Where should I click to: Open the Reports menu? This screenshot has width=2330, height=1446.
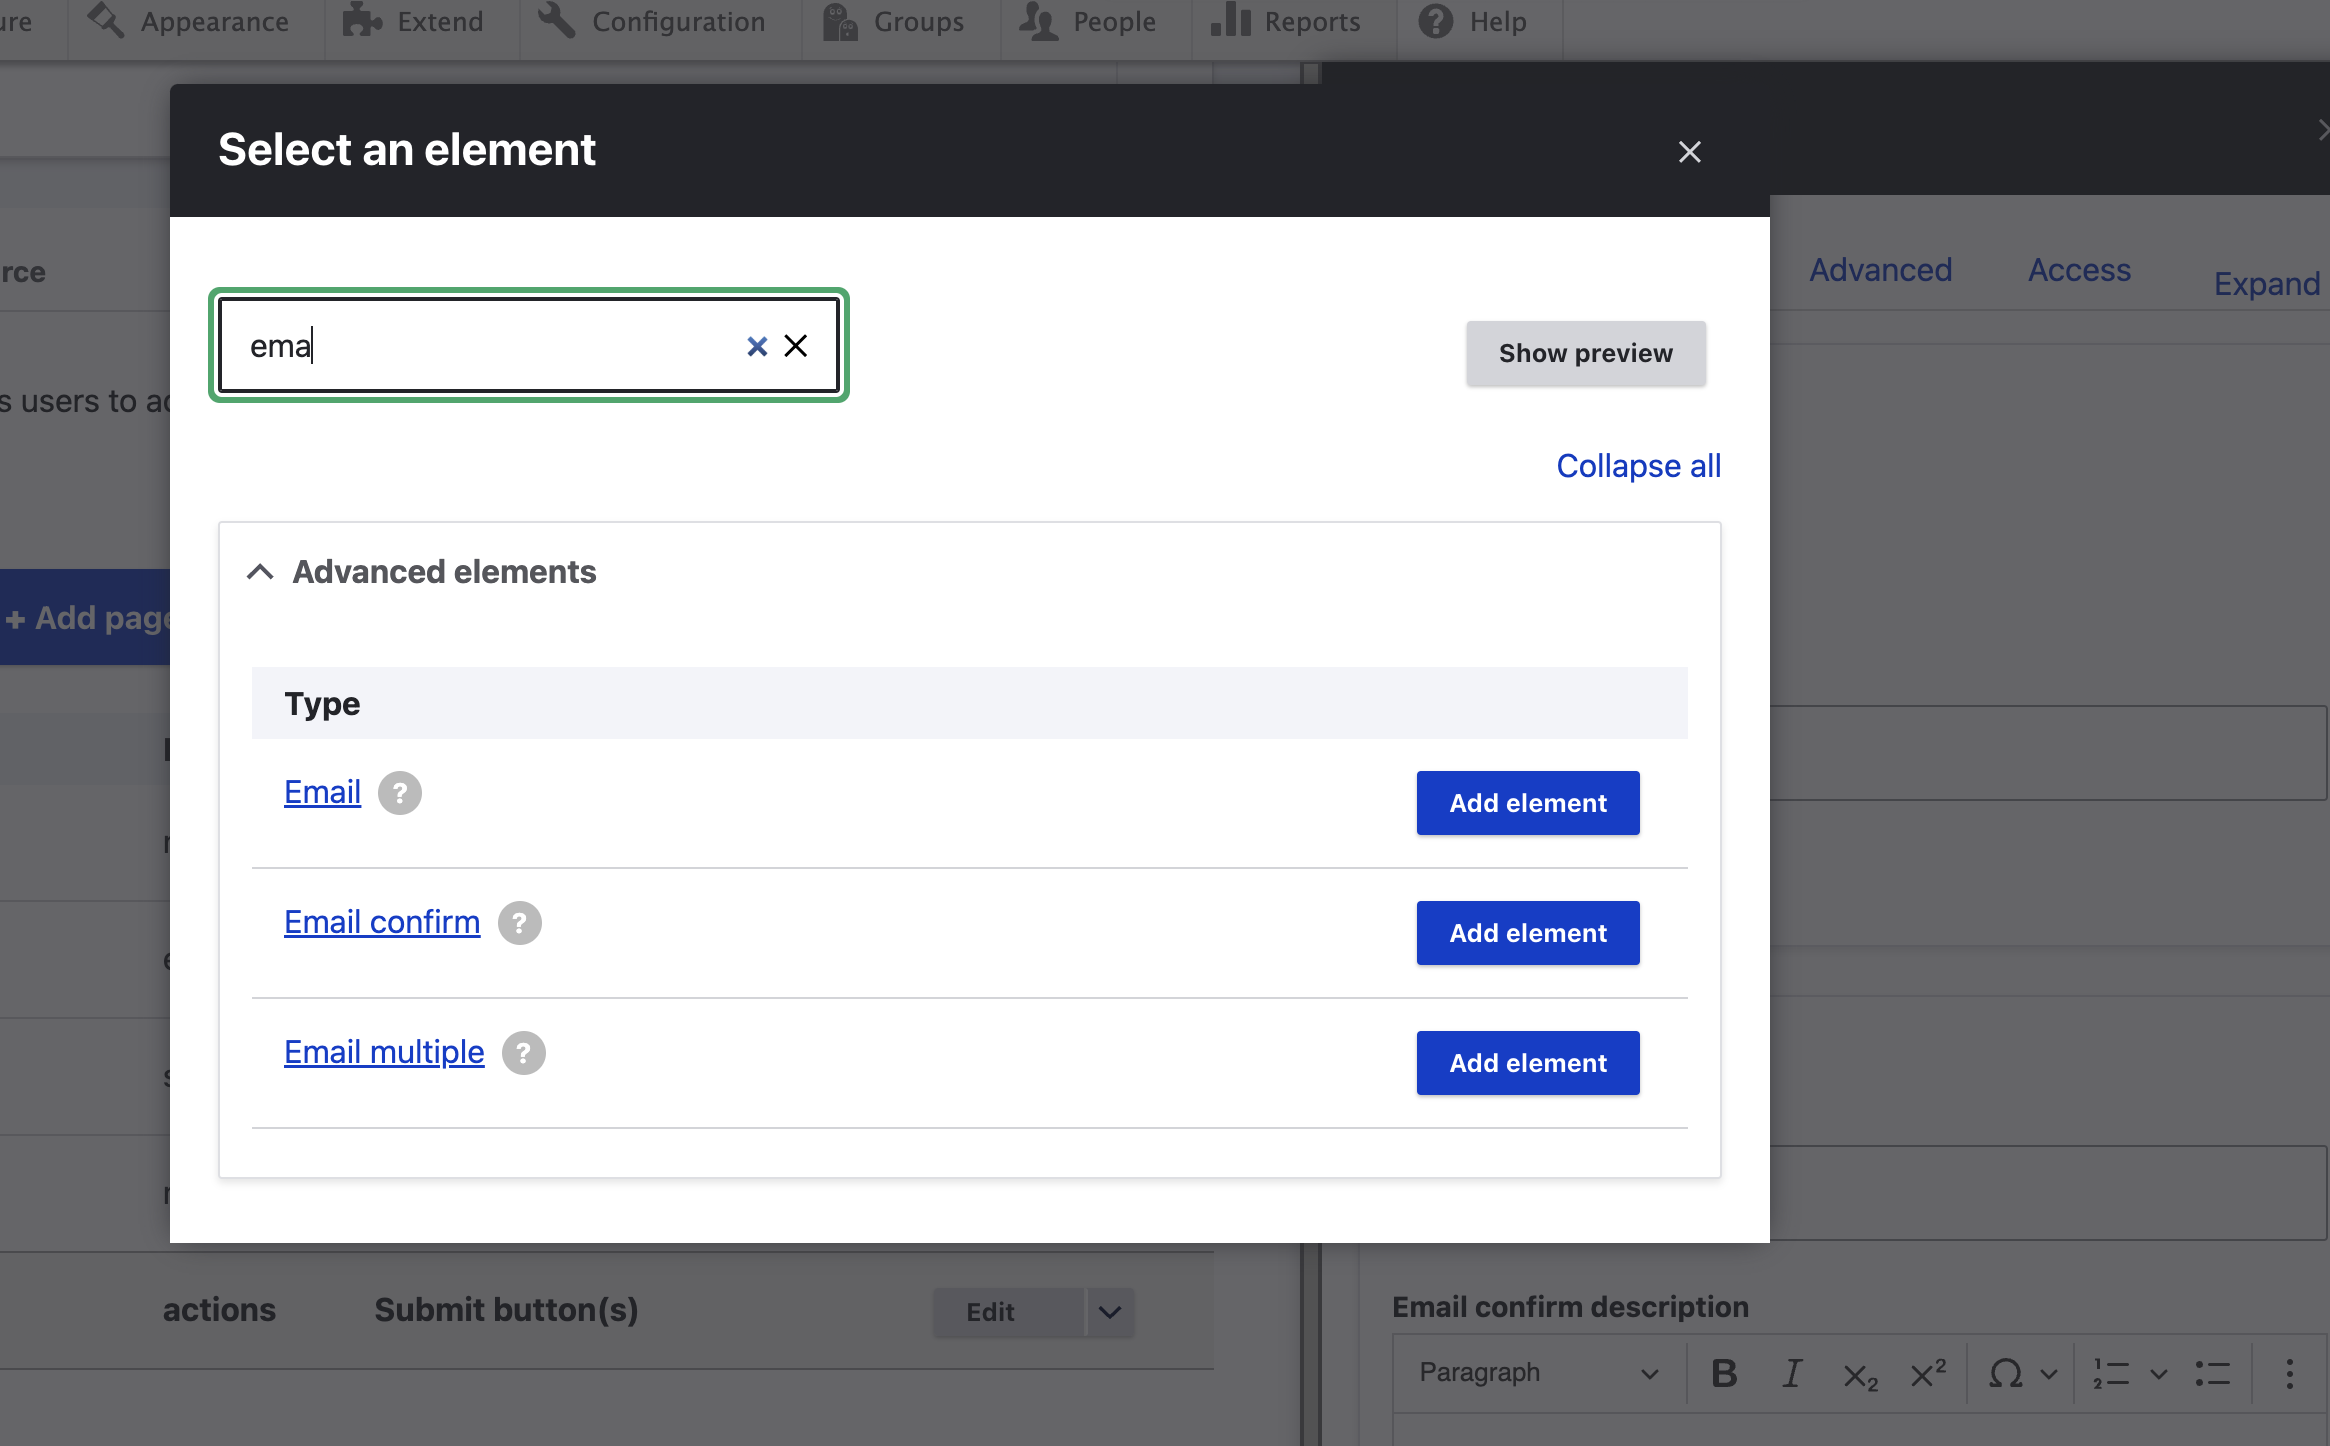(1286, 22)
